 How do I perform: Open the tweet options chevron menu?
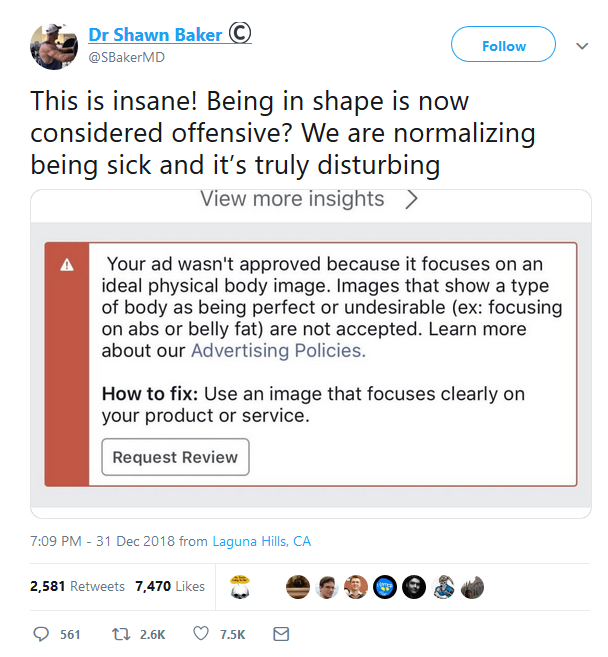tap(582, 46)
